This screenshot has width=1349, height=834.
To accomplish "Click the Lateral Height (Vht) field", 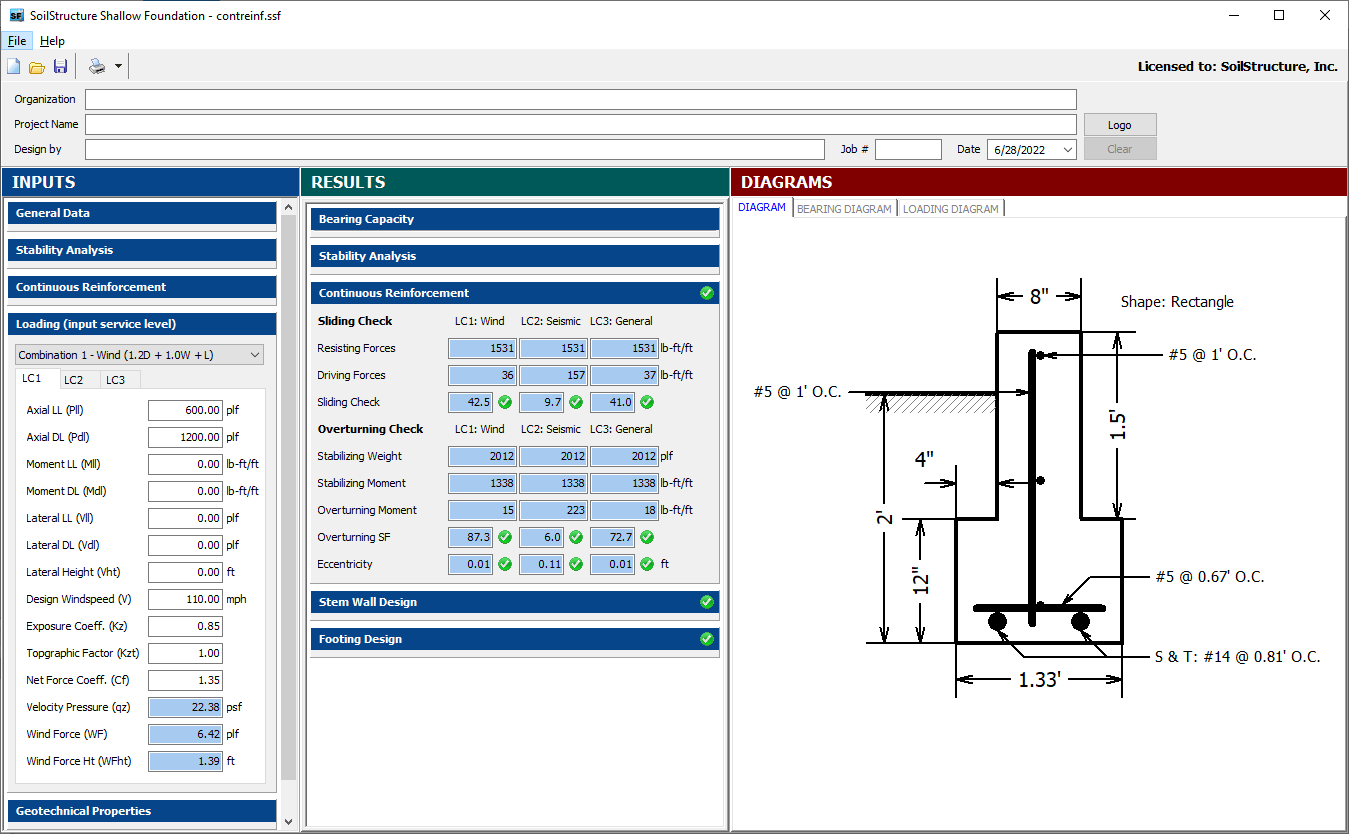I will tap(185, 572).
